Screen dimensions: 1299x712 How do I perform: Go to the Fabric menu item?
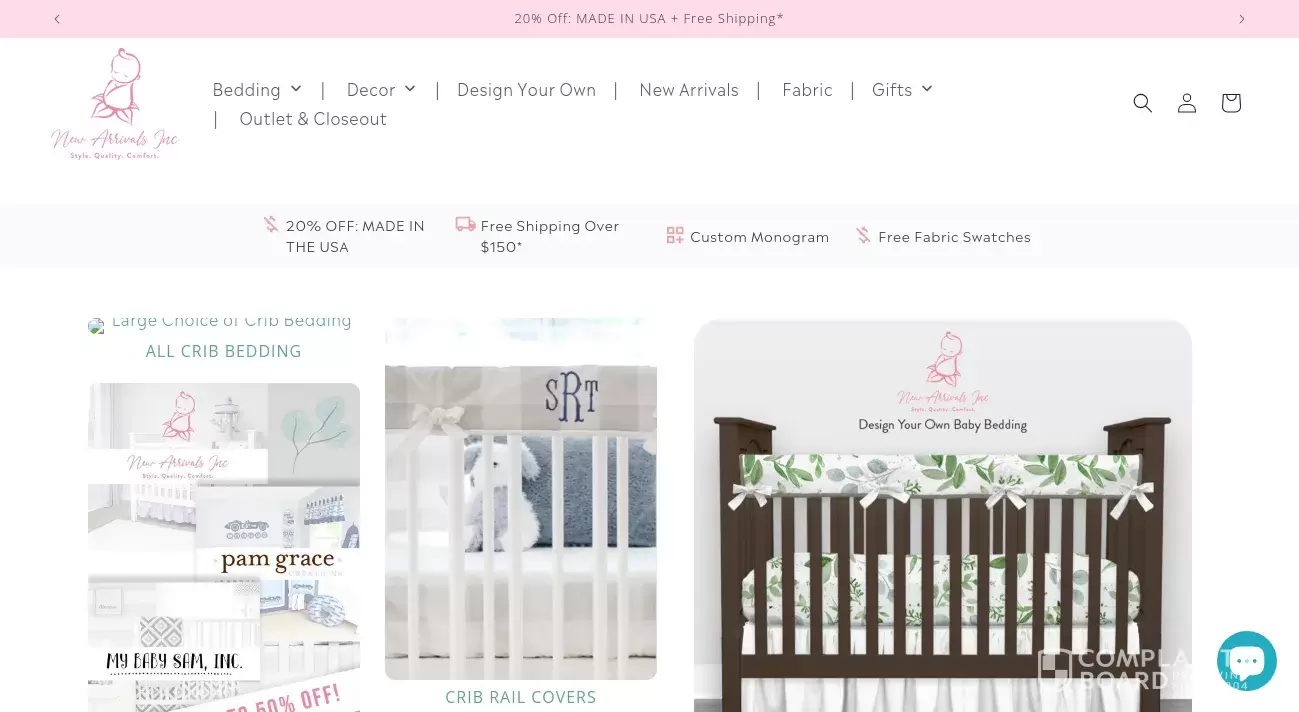click(807, 89)
